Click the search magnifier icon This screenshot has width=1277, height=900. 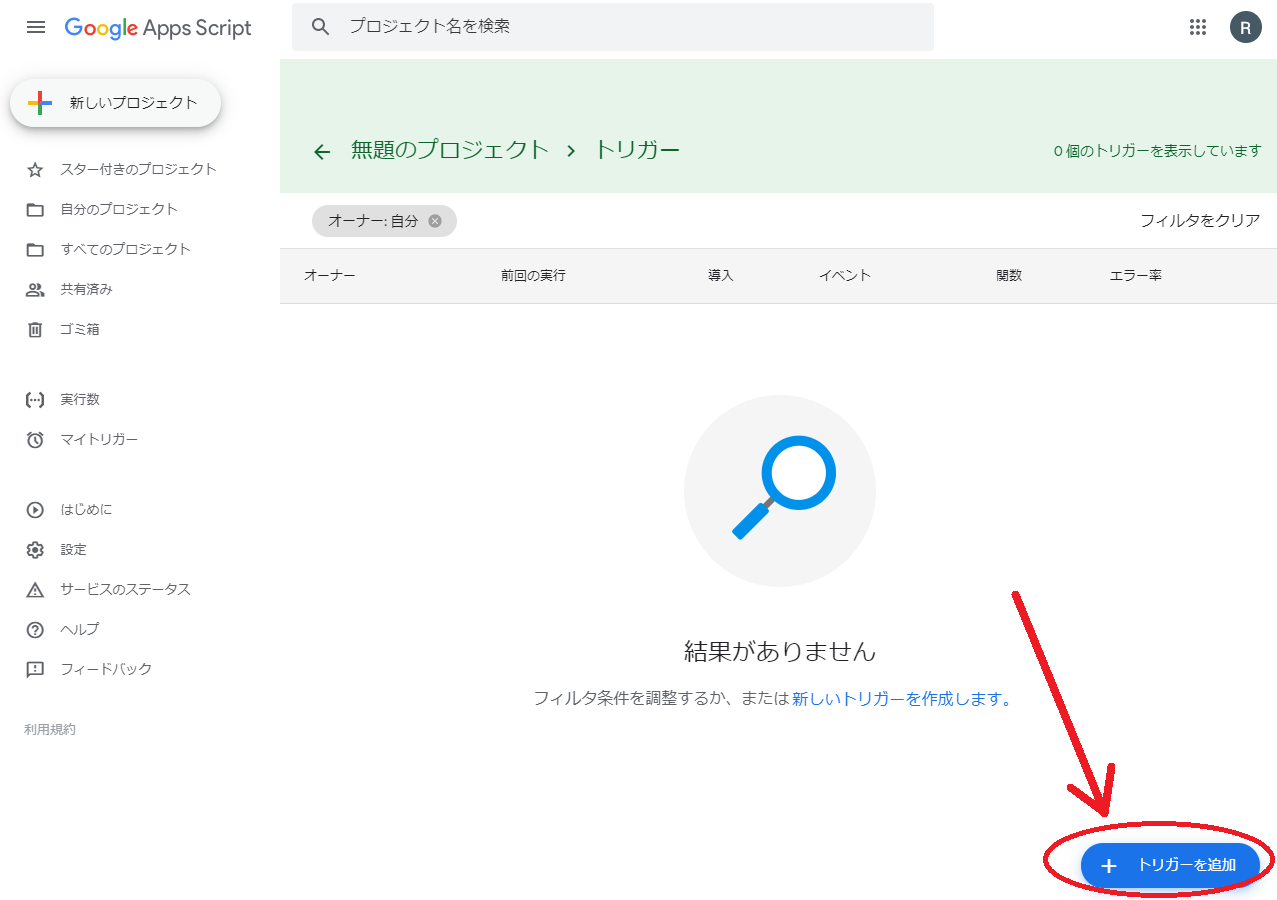[320, 27]
